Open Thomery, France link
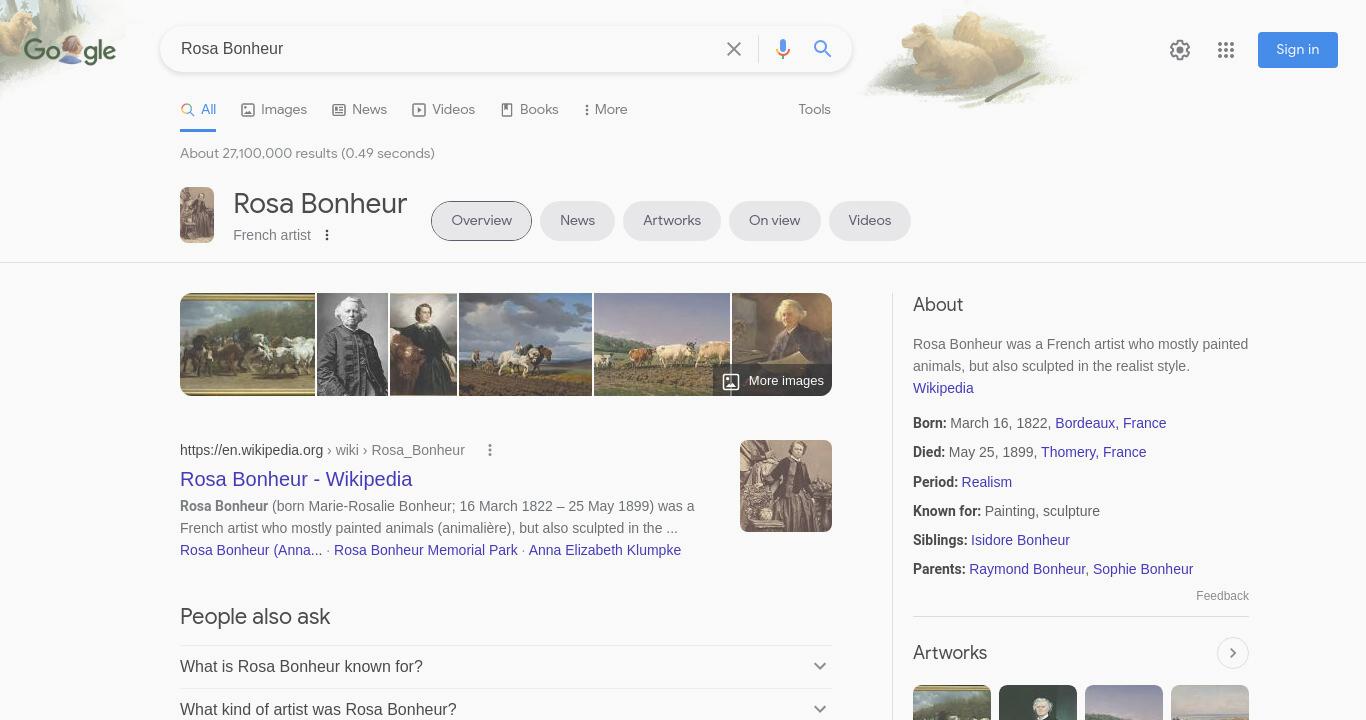This screenshot has height=720, width=1366. point(1093,452)
